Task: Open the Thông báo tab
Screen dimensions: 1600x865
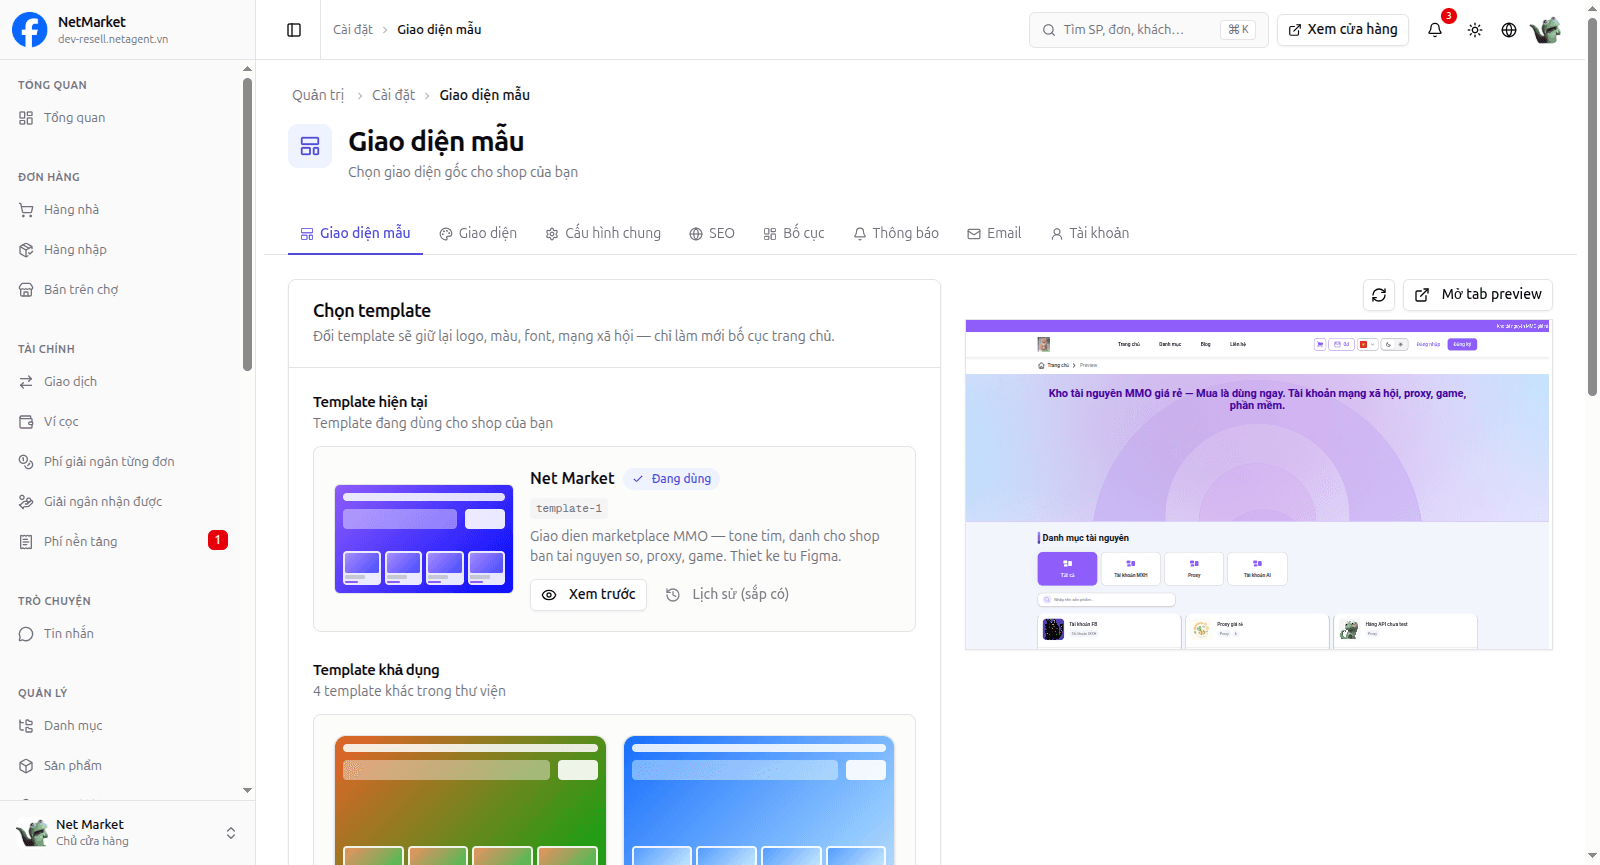Action: (896, 233)
